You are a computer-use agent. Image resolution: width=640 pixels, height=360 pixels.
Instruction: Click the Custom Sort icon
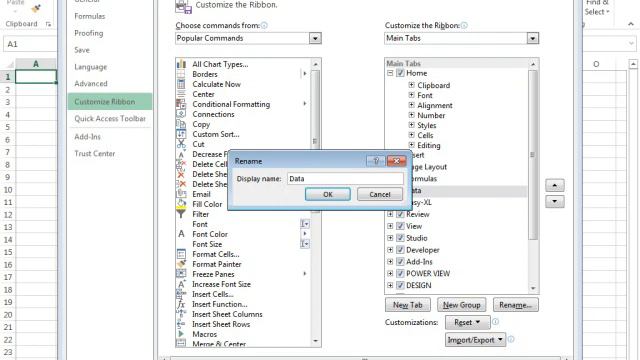(x=181, y=134)
